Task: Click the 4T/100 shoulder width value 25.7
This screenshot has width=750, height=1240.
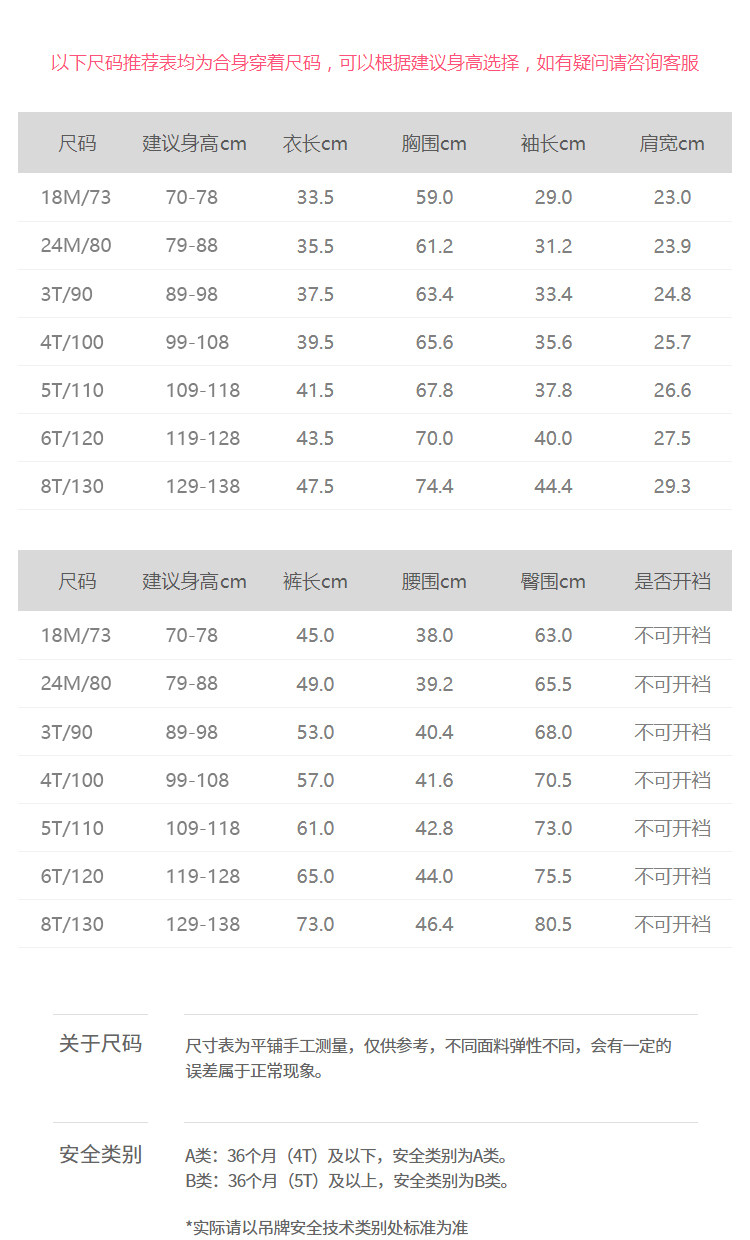Action: coord(672,342)
